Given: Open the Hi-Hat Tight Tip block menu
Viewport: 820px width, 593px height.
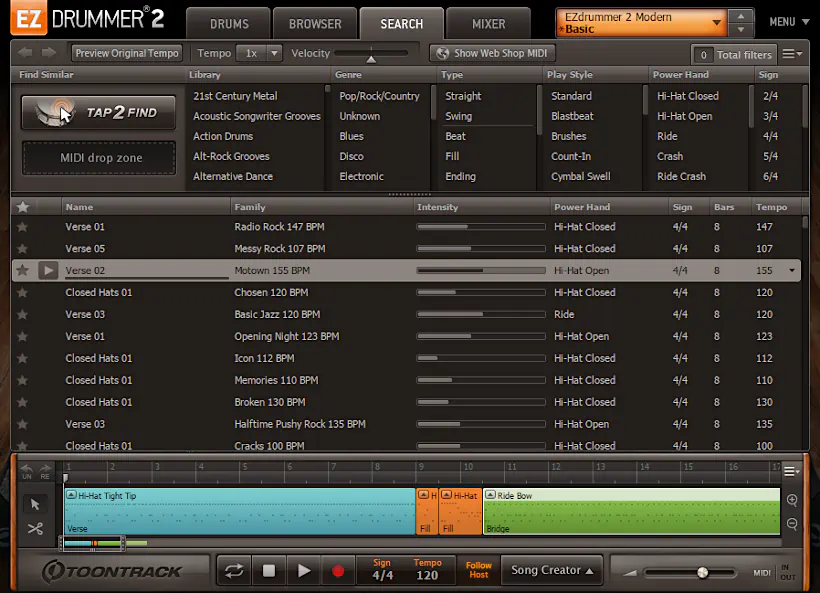Looking at the screenshot, I should [72, 495].
